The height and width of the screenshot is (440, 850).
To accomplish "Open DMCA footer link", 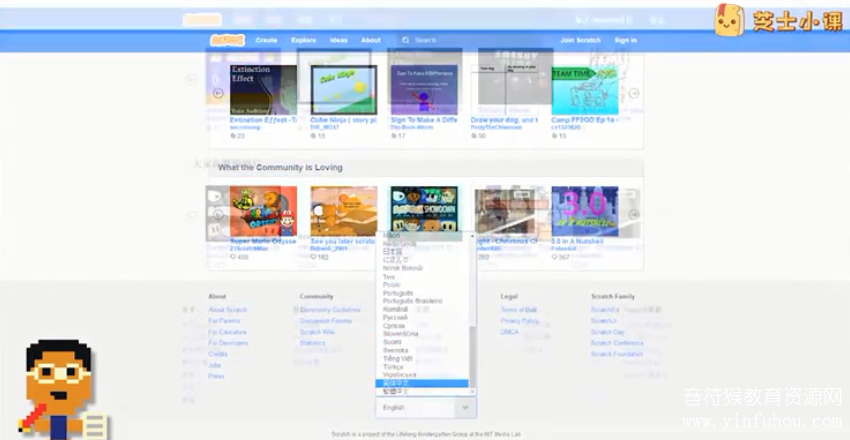I will (x=510, y=332).
